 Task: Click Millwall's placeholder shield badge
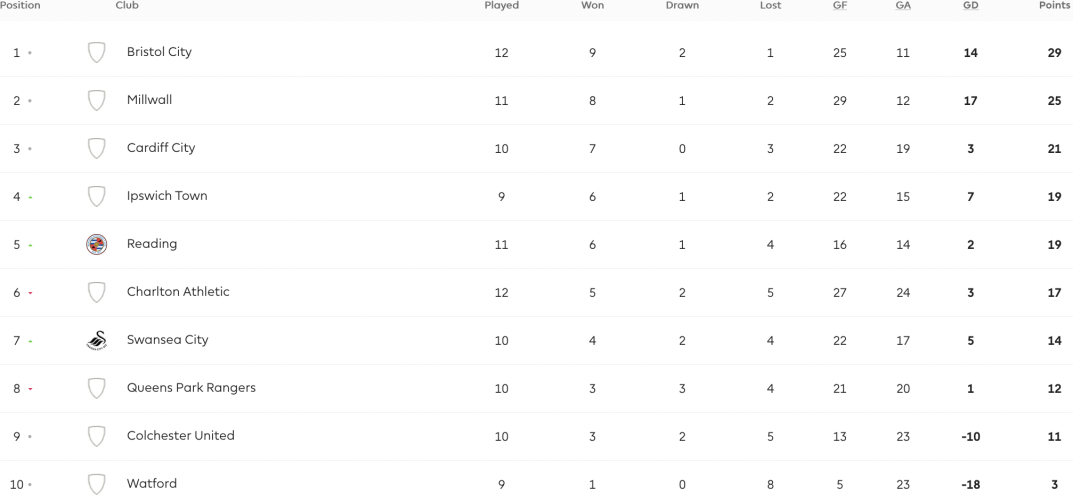point(96,101)
